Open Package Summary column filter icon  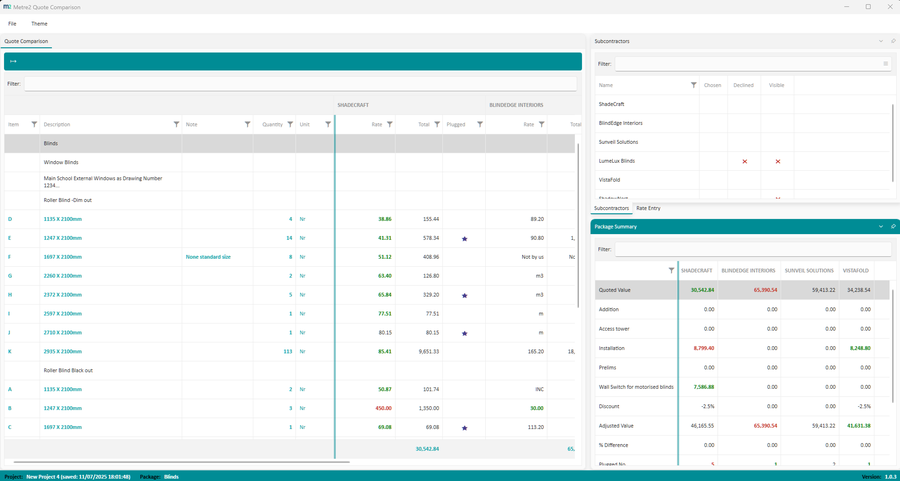tap(672, 270)
